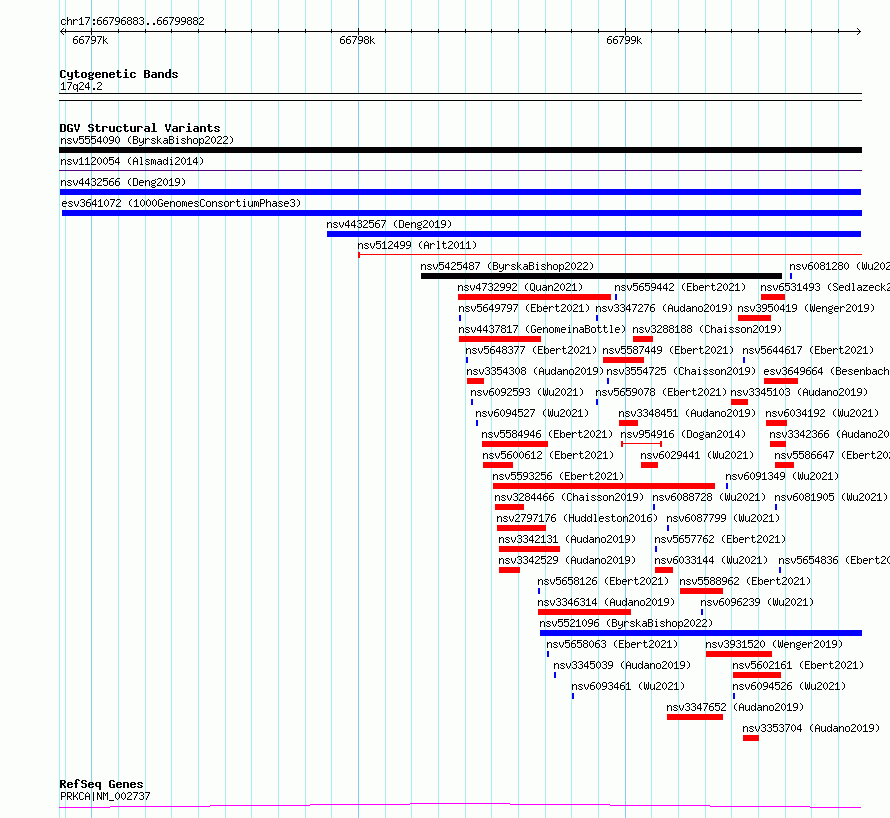The image size is (890, 818).
Task: Select the blue bar under nsv5521096
Action: tap(701, 633)
